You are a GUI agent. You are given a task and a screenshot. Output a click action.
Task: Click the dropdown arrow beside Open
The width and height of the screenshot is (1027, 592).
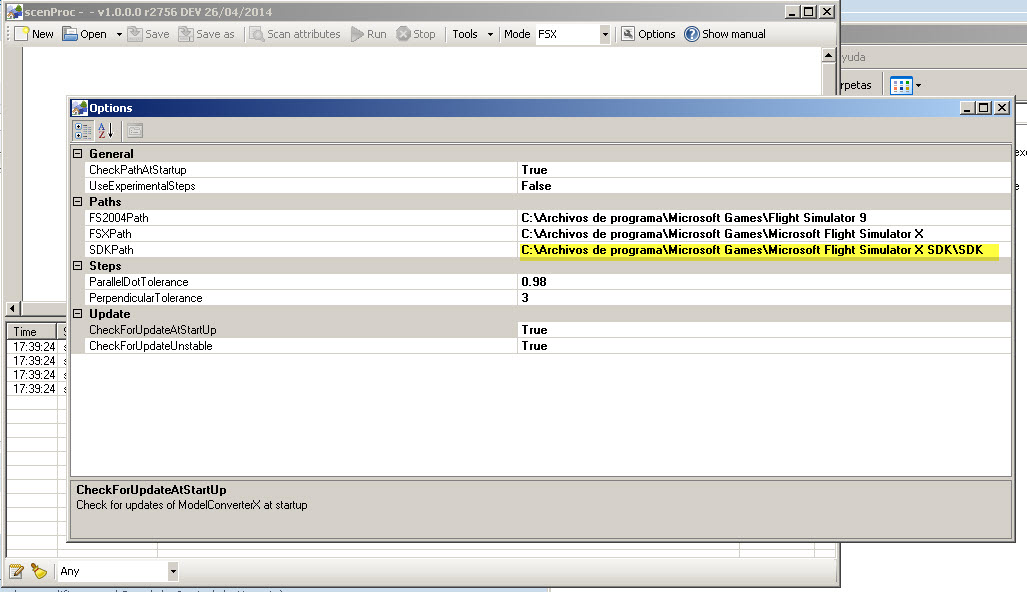coord(119,34)
